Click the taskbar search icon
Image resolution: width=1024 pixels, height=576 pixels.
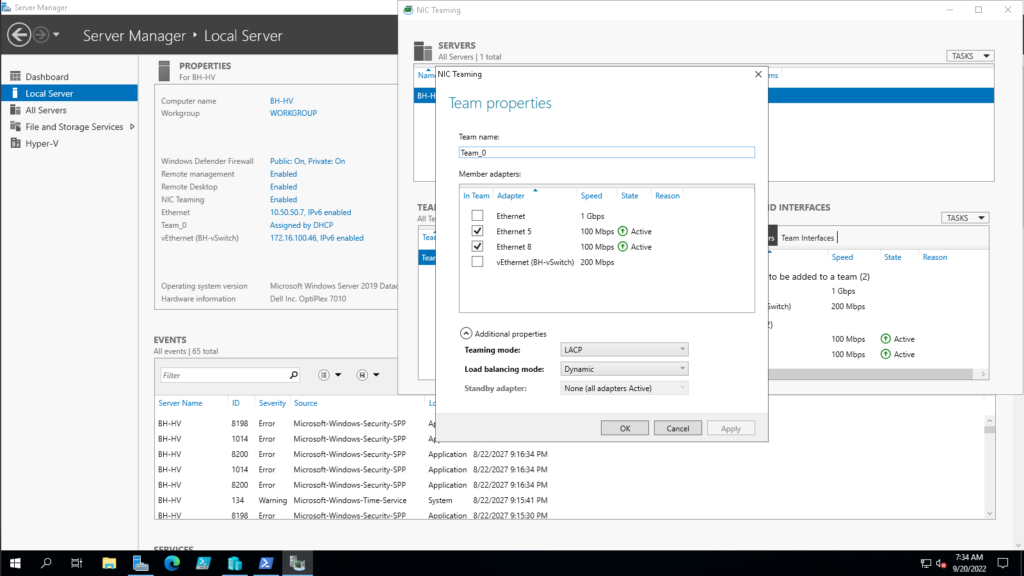click(x=46, y=563)
